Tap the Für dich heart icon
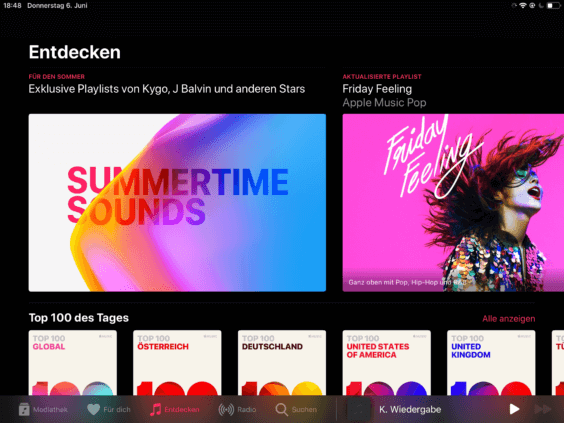The width and height of the screenshot is (564, 423). pos(94,409)
